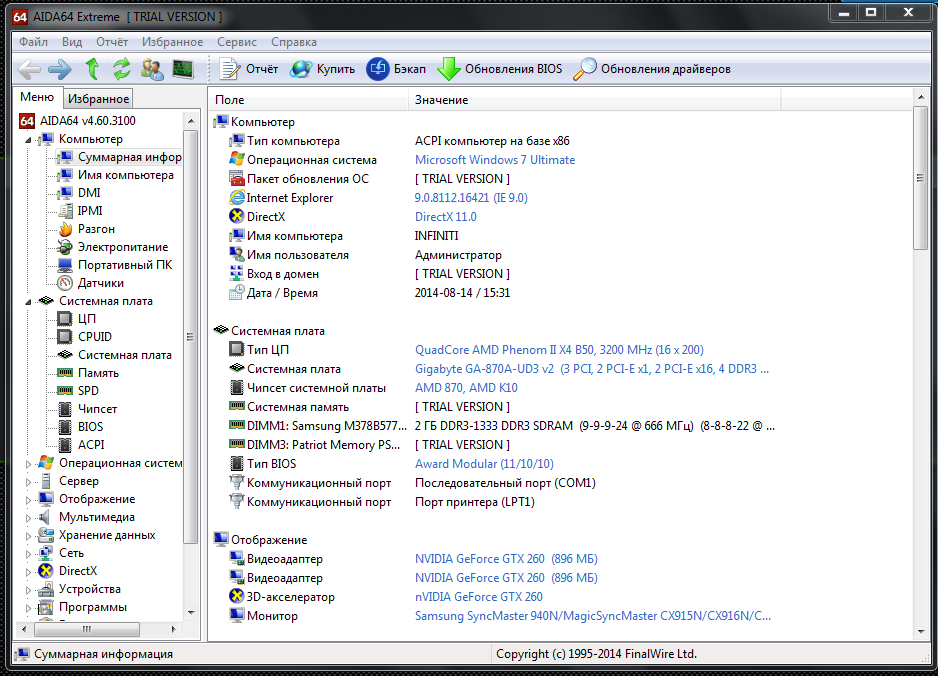938x676 pixels.
Task: Switch to the Избранное tab in sidebar
Action: pos(98,99)
